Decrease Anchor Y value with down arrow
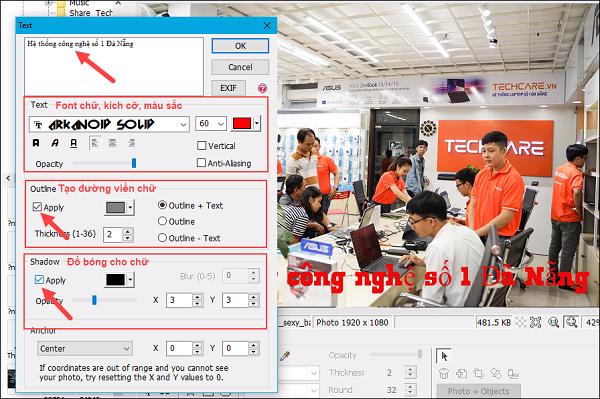The height and width of the screenshot is (399, 600). click(x=253, y=352)
